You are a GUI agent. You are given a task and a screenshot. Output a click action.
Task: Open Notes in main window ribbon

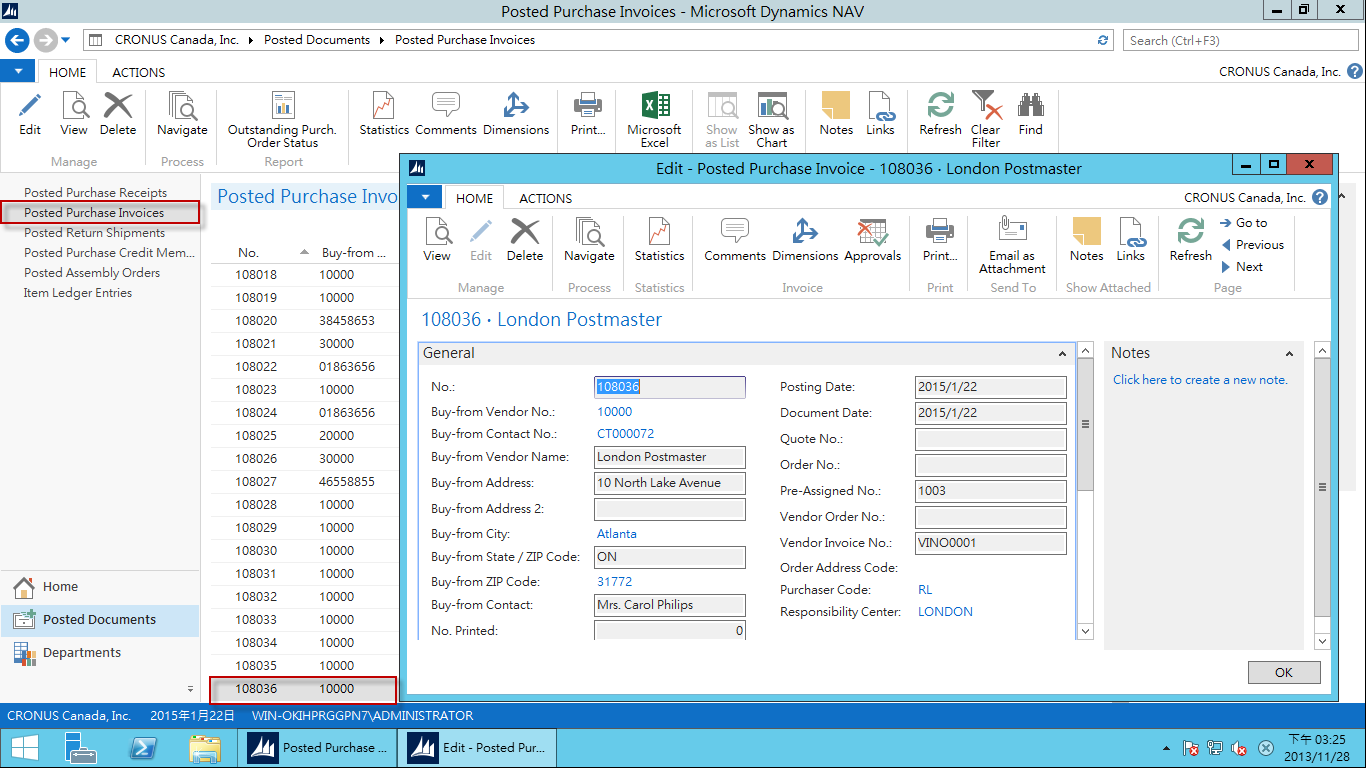(836, 114)
